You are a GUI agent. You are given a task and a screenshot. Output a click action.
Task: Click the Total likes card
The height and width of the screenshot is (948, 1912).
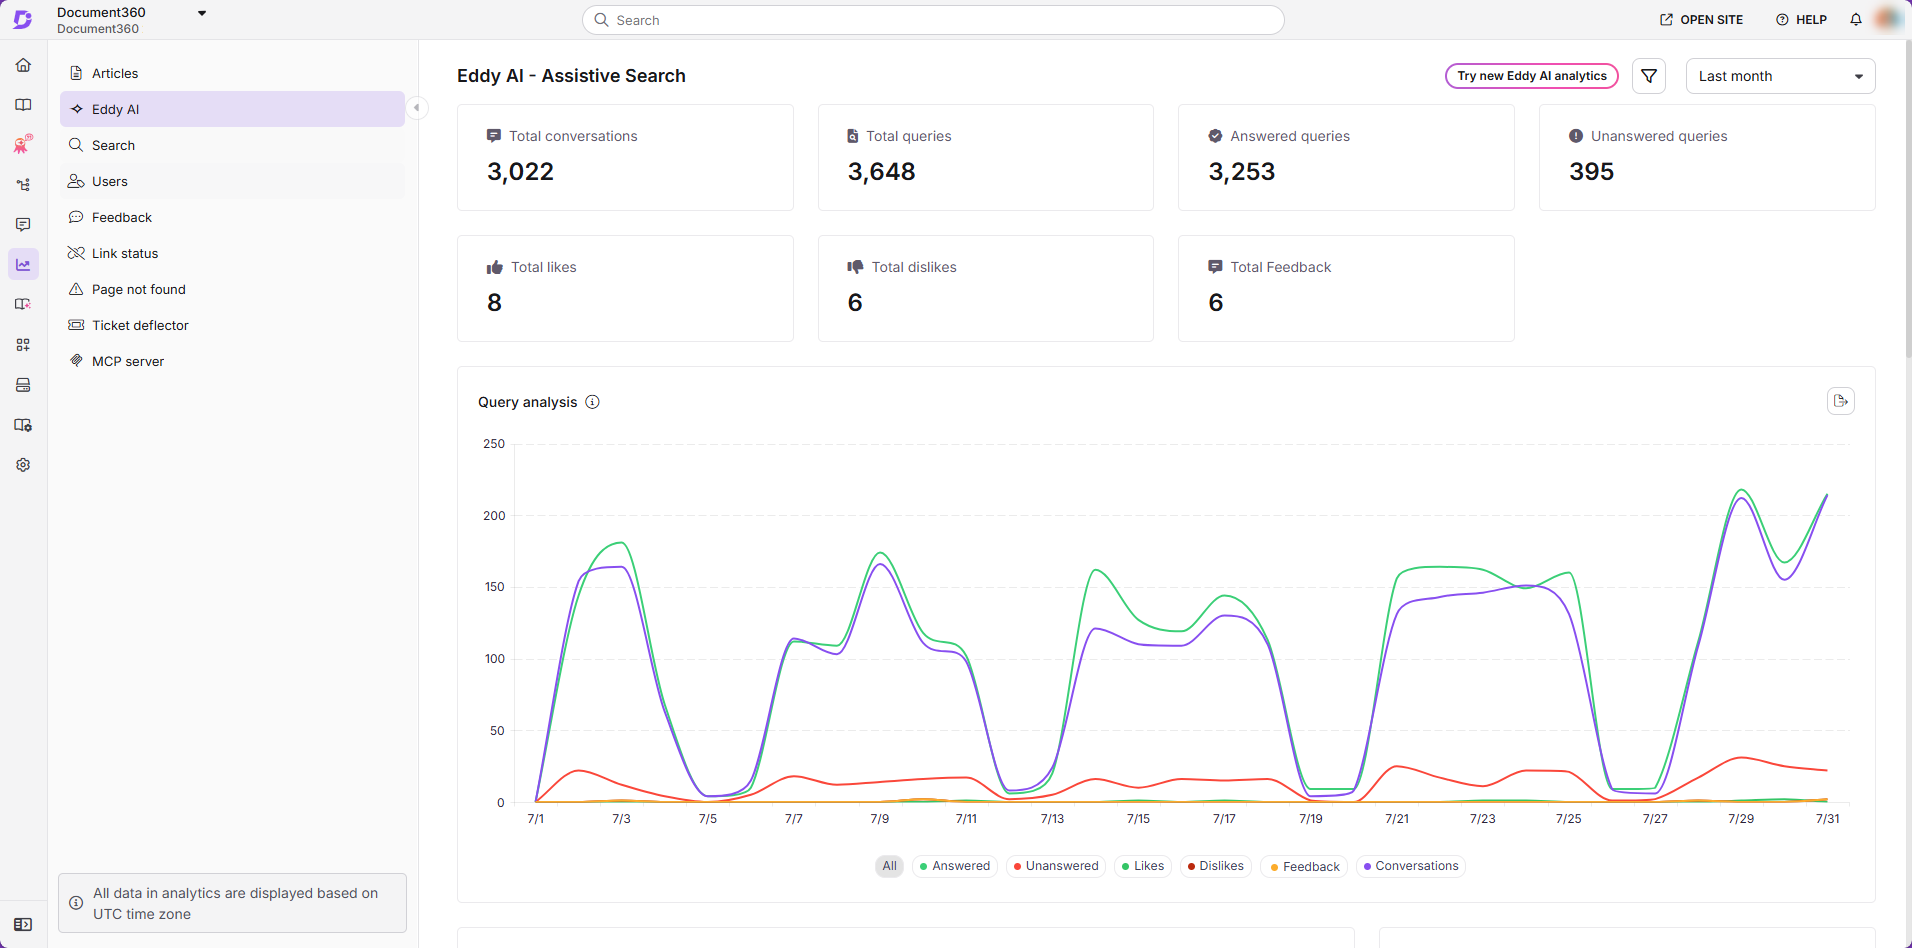point(625,289)
